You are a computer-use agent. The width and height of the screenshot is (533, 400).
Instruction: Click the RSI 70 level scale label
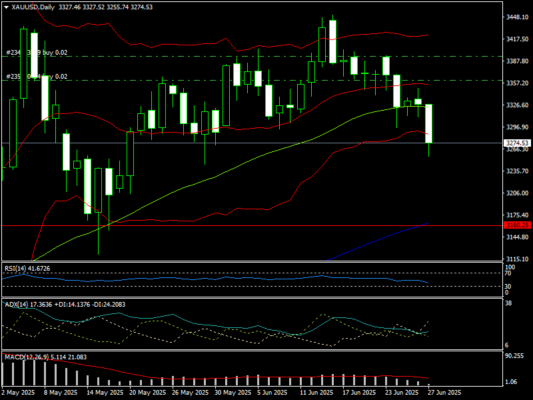(x=508, y=273)
